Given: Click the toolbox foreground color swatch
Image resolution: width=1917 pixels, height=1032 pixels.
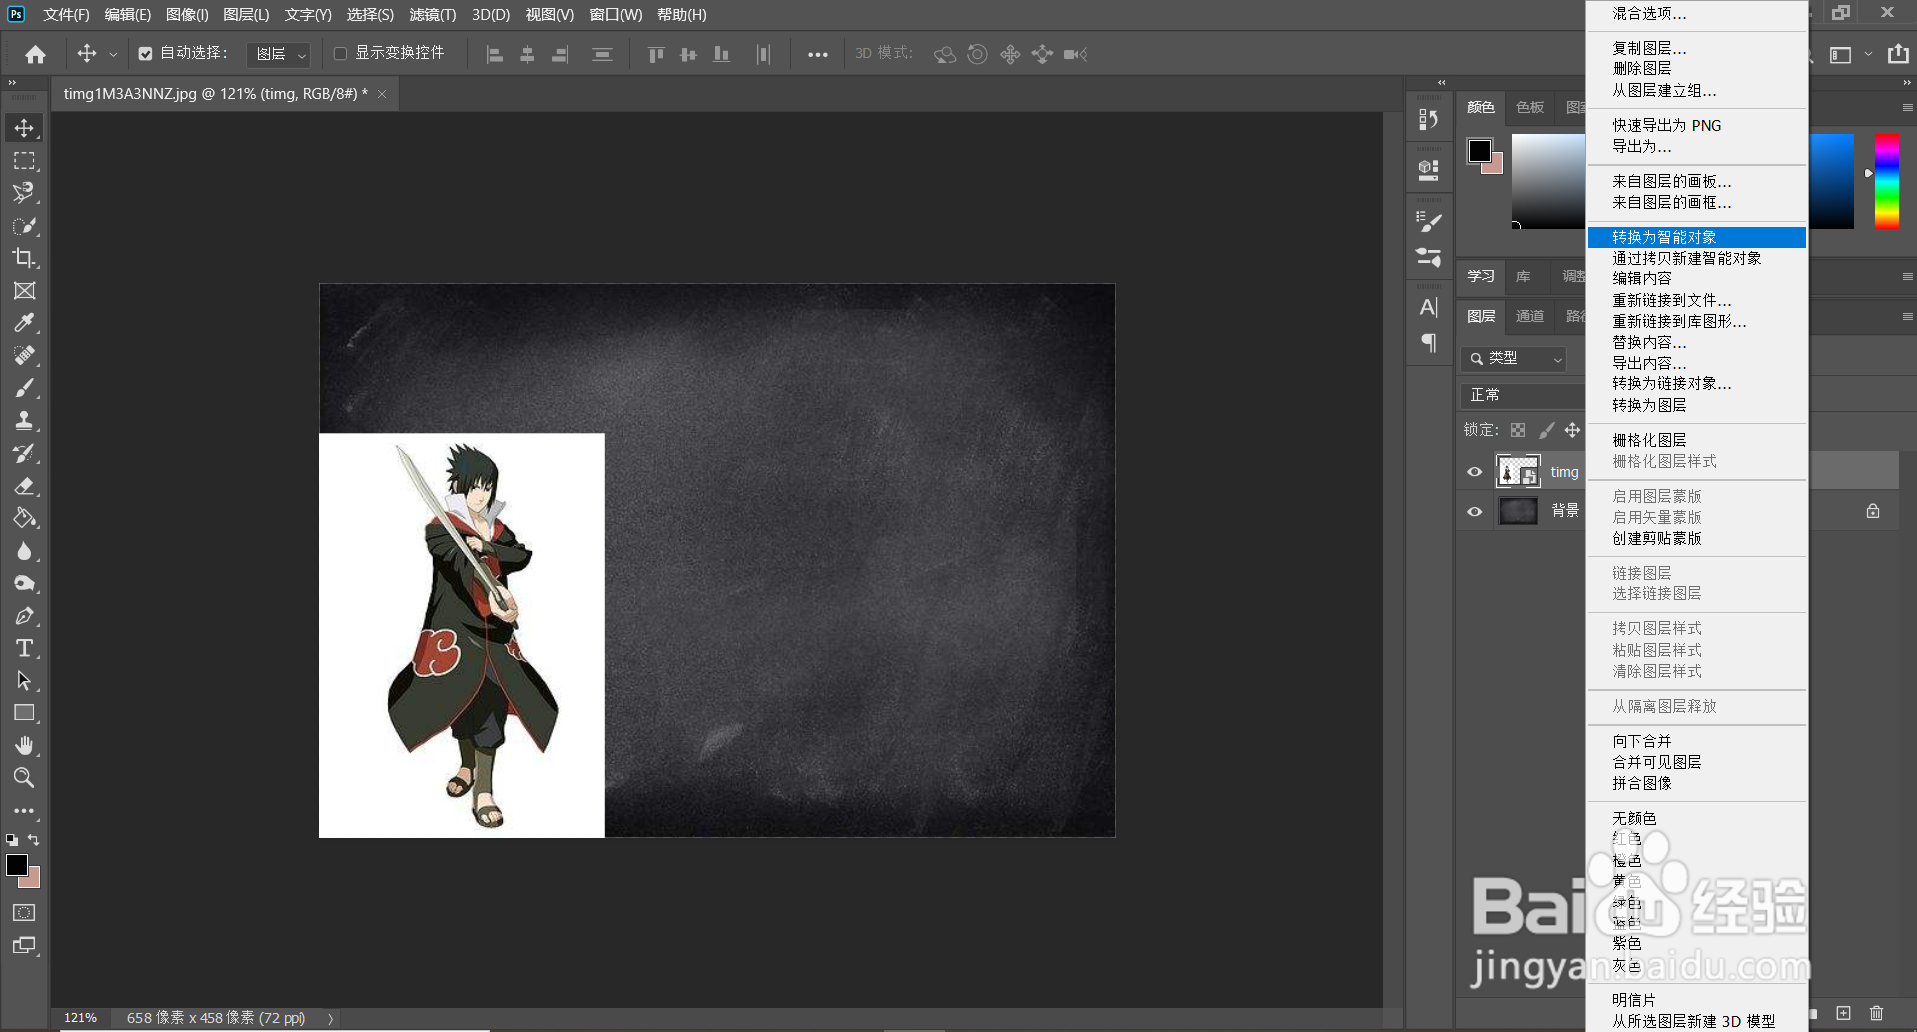Looking at the screenshot, I should click(17, 865).
